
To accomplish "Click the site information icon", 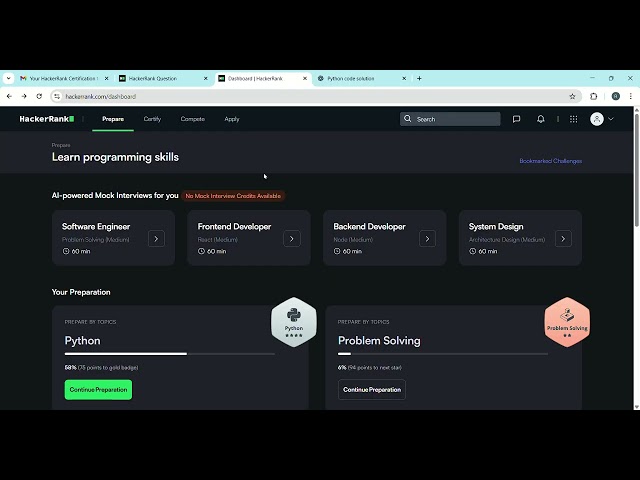I will click(x=57, y=96).
